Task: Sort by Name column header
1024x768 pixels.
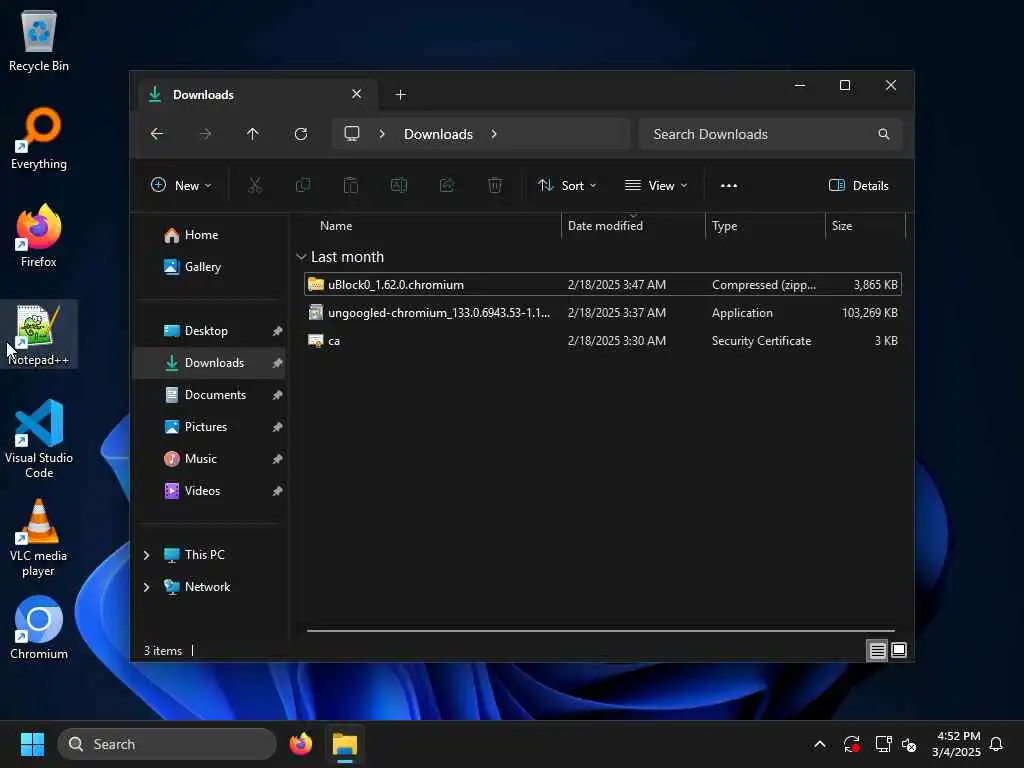Action: [431, 226]
